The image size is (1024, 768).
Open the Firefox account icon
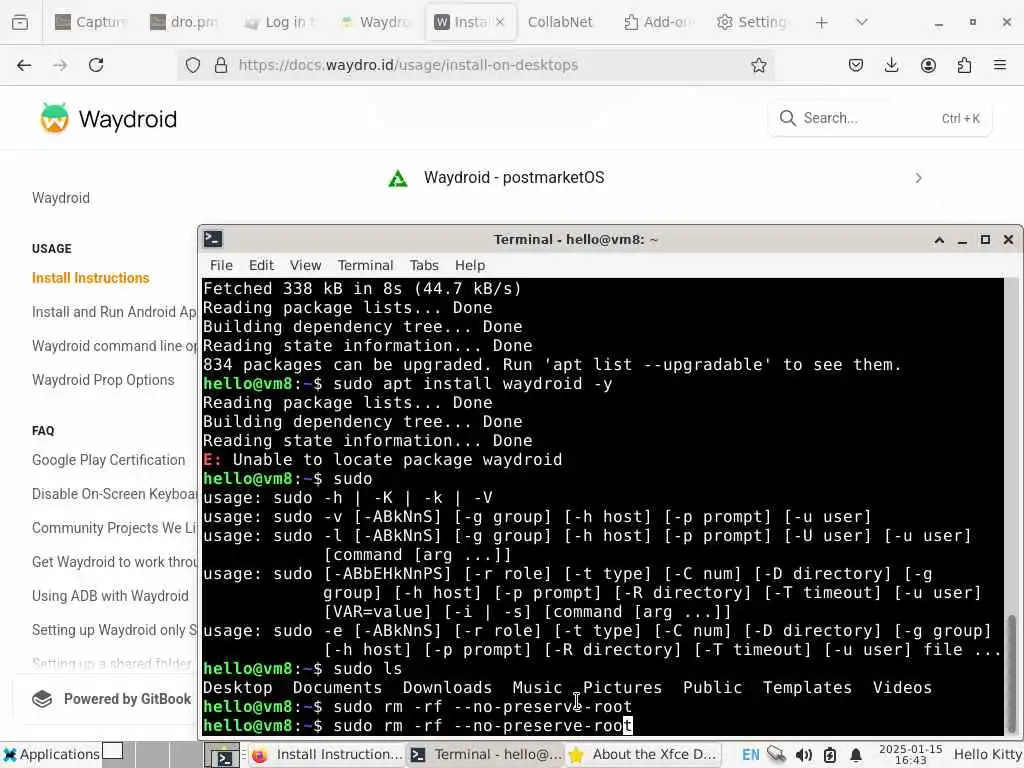[x=928, y=65]
